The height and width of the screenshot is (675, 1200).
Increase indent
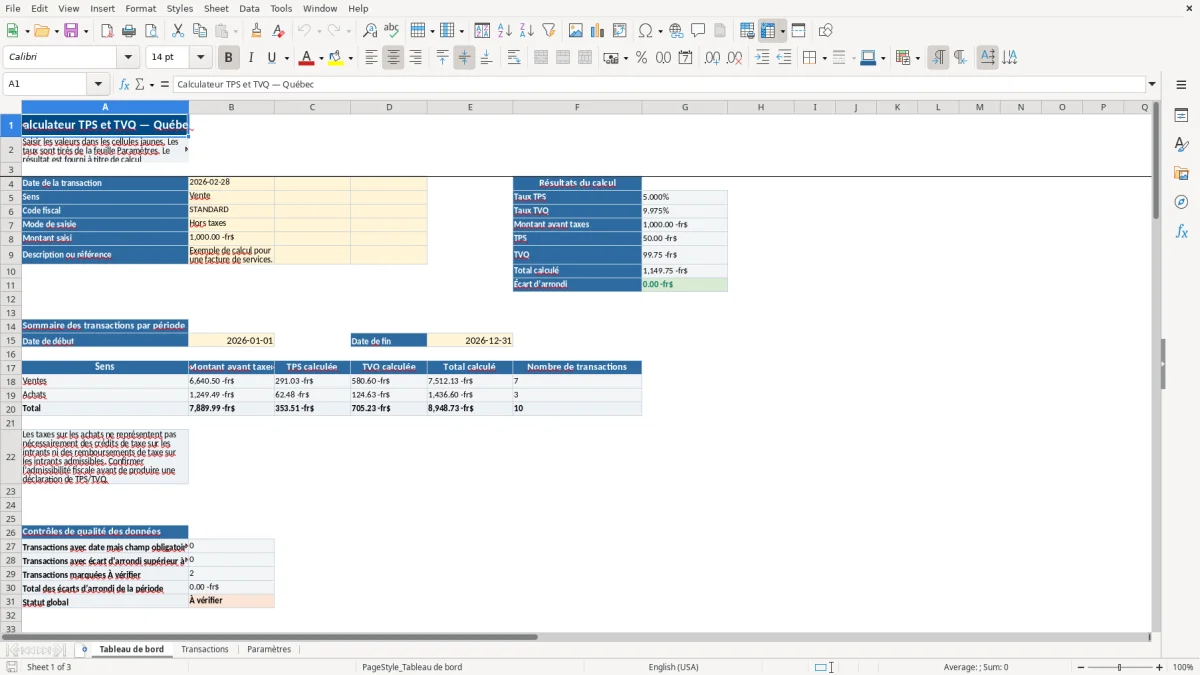(762, 58)
